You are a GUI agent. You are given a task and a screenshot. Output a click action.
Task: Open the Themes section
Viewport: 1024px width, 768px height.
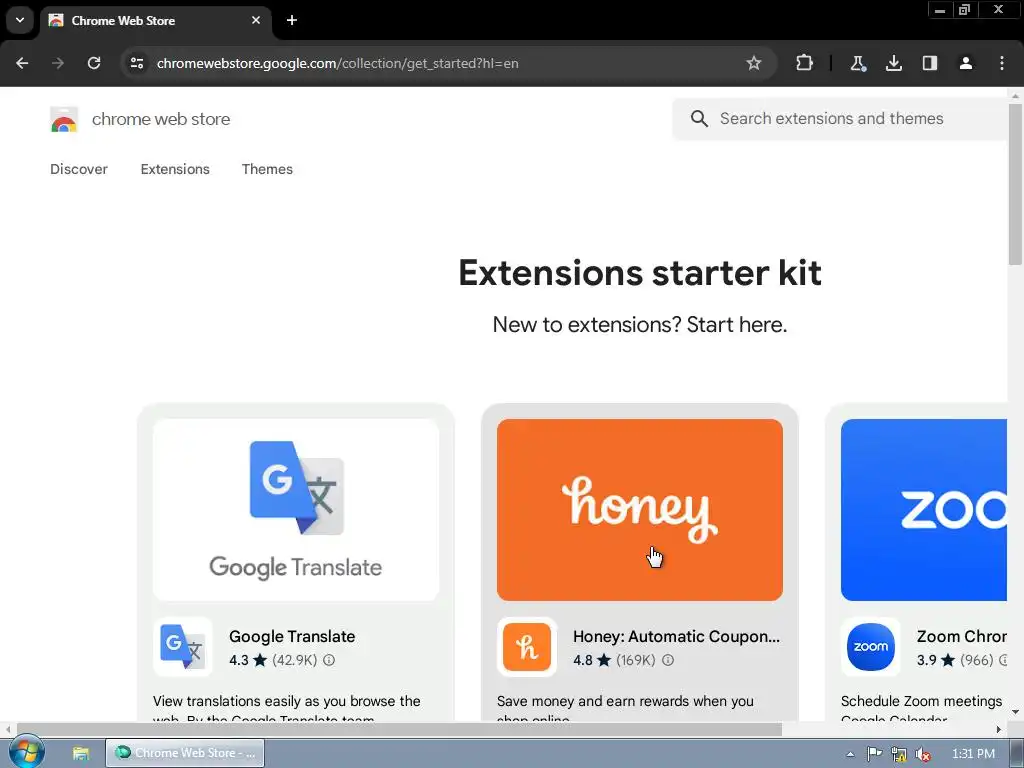pyautogui.click(x=267, y=169)
